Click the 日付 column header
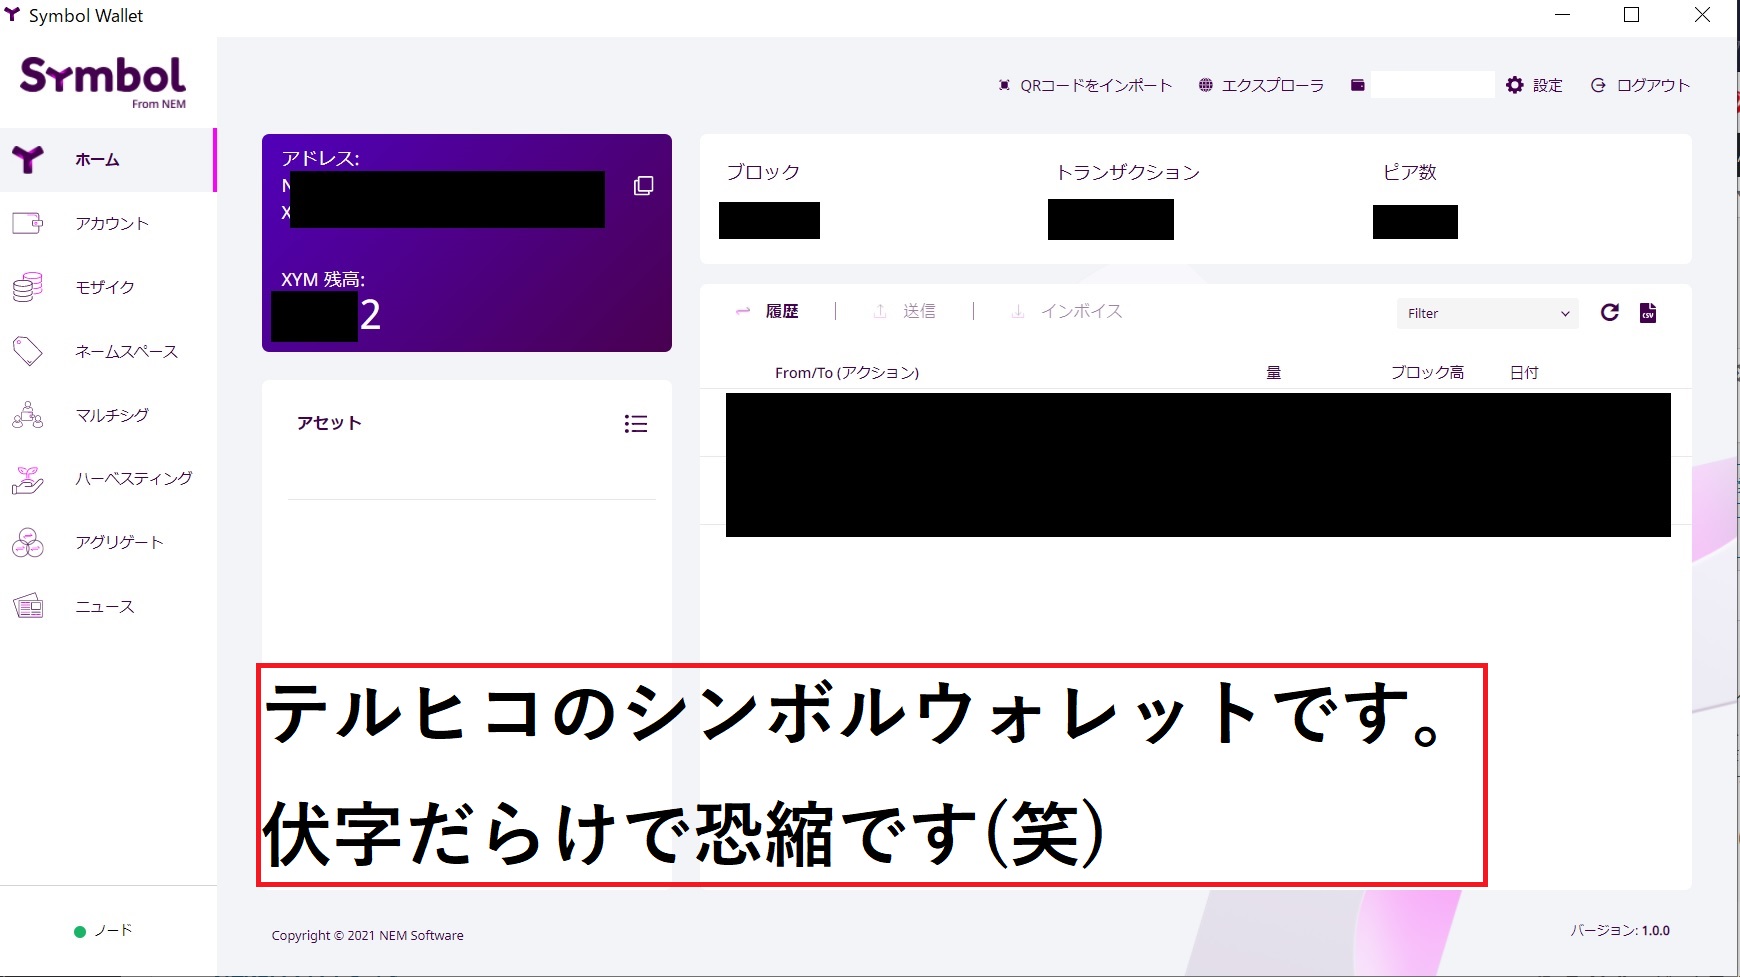Screen dimensions: 1740x977 [1524, 373]
